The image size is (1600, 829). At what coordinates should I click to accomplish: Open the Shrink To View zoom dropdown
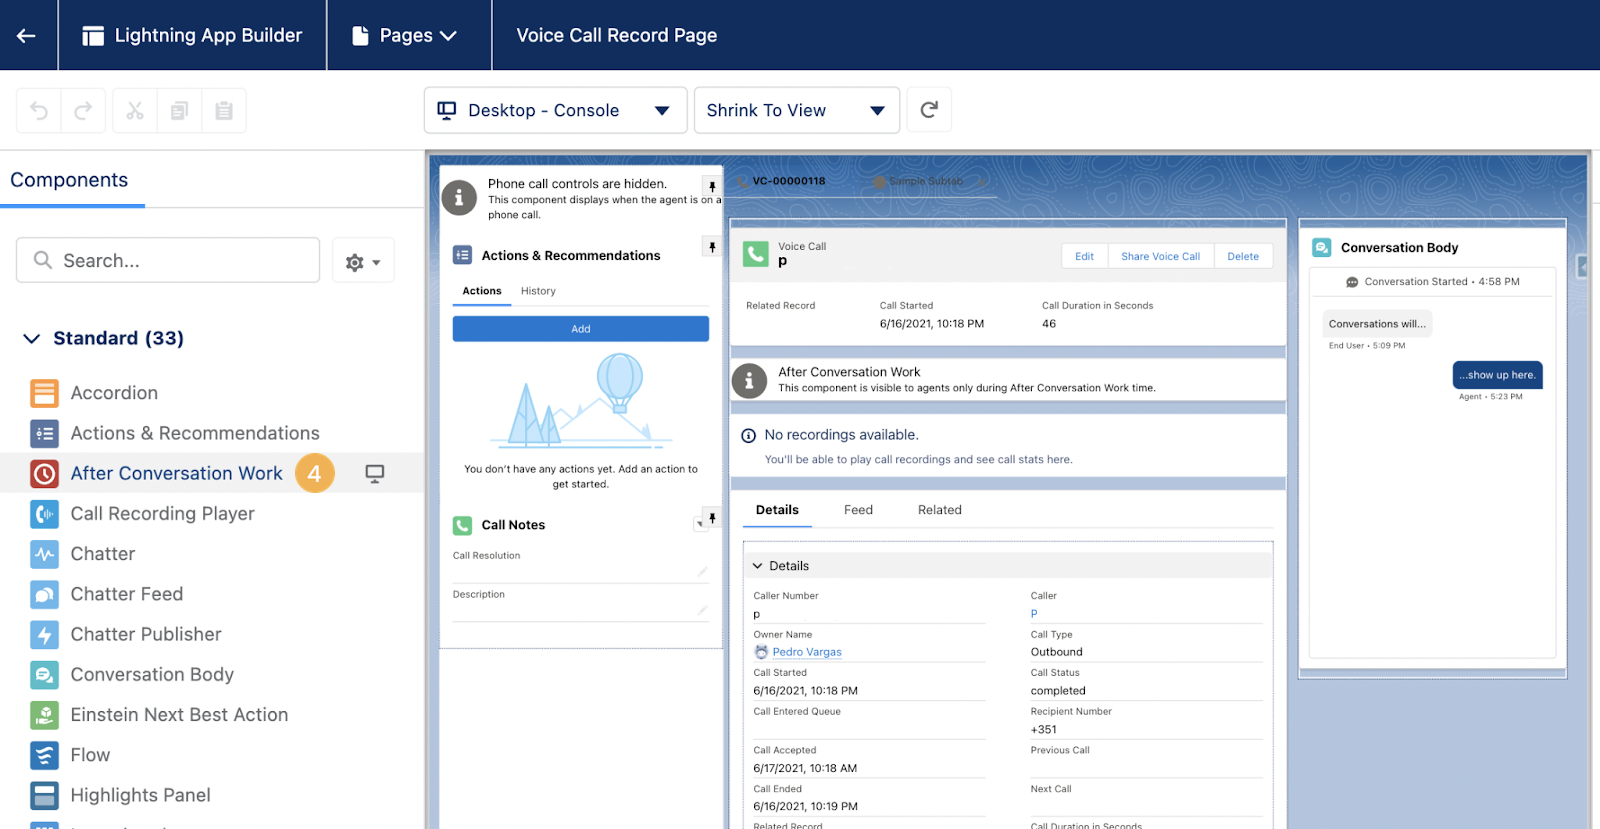[x=797, y=110]
